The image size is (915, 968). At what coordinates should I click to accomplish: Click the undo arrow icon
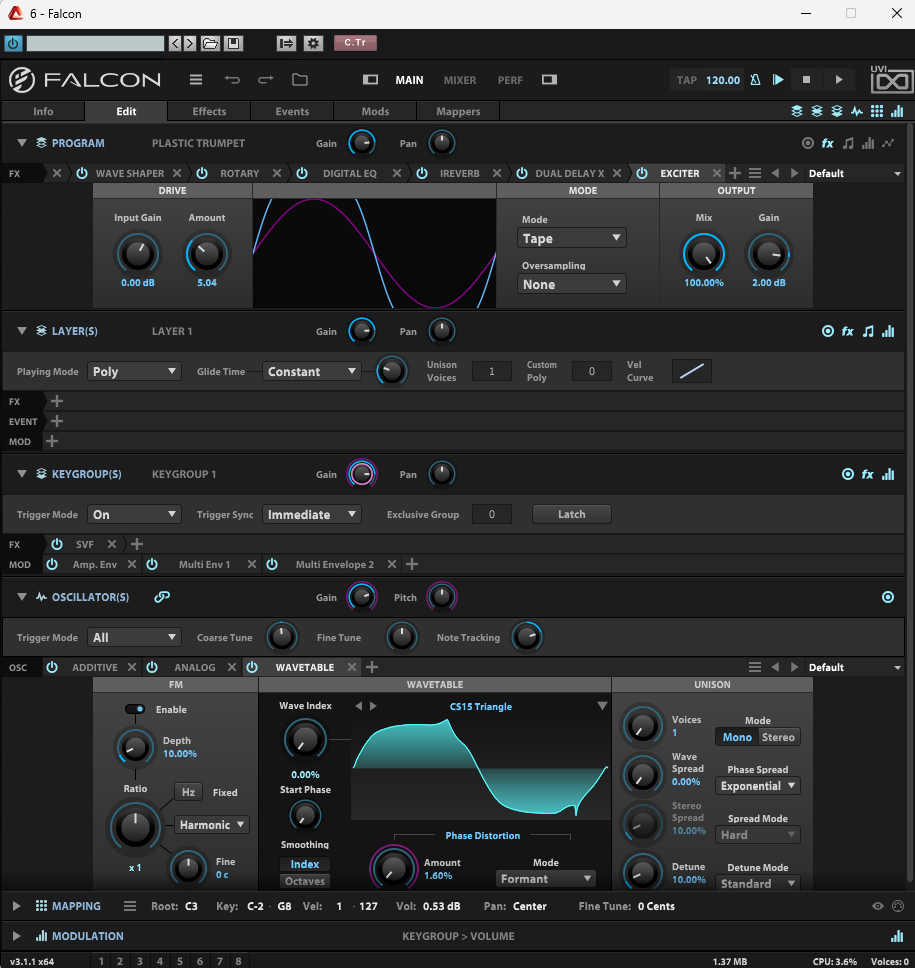pos(232,80)
